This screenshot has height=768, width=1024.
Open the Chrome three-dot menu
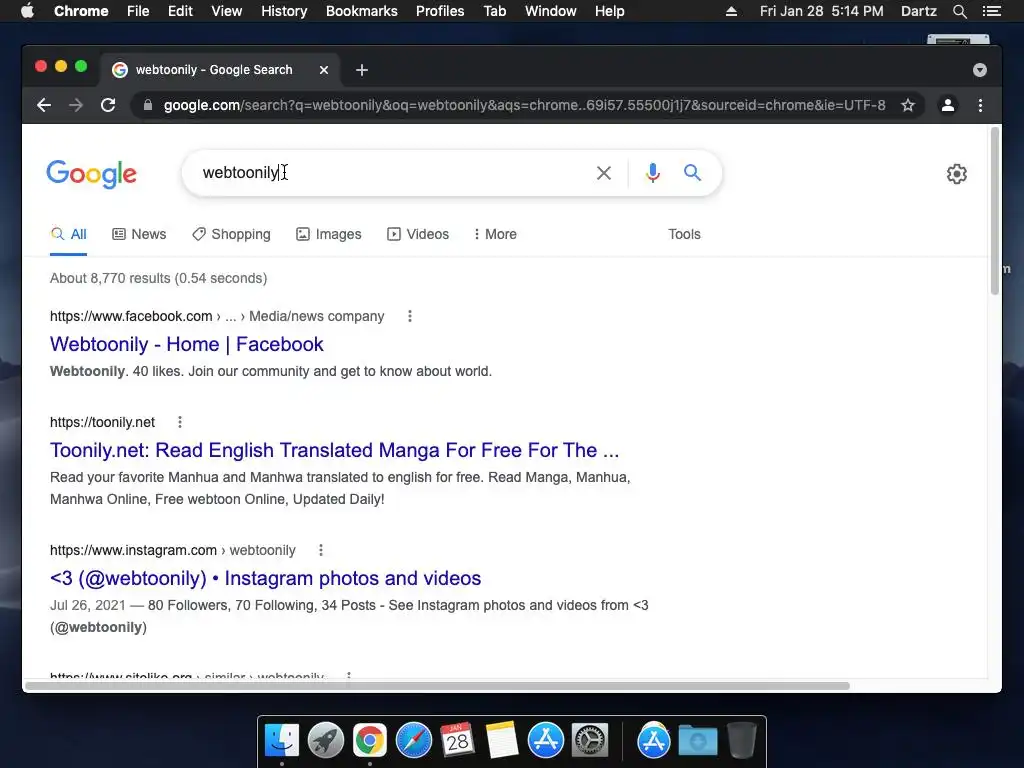[x=980, y=105]
